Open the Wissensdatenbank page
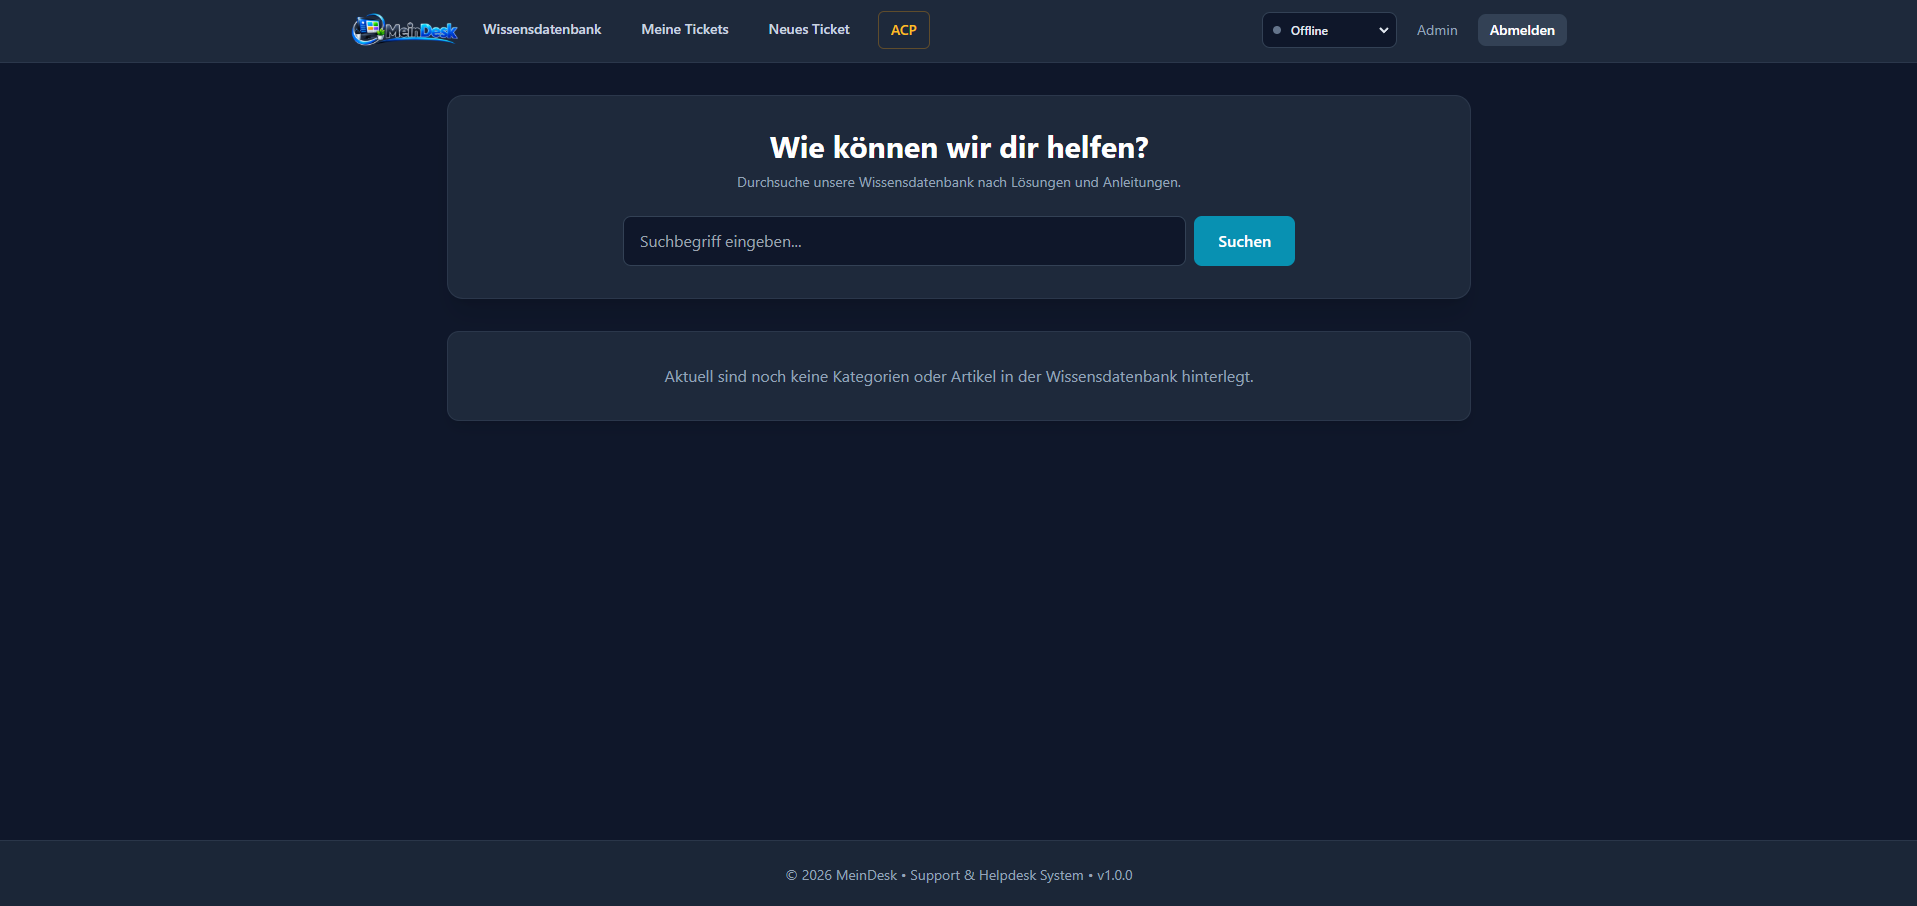Image resolution: width=1917 pixels, height=906 pixels. pos(542,30)
